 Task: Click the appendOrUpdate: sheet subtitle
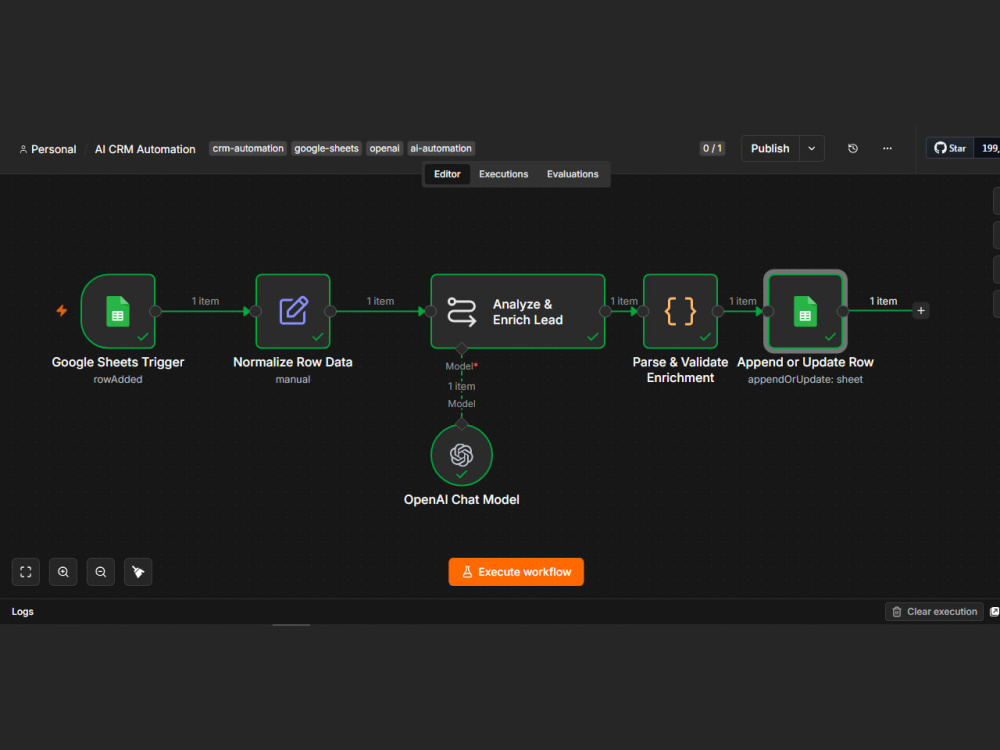[x=805, y=379]
